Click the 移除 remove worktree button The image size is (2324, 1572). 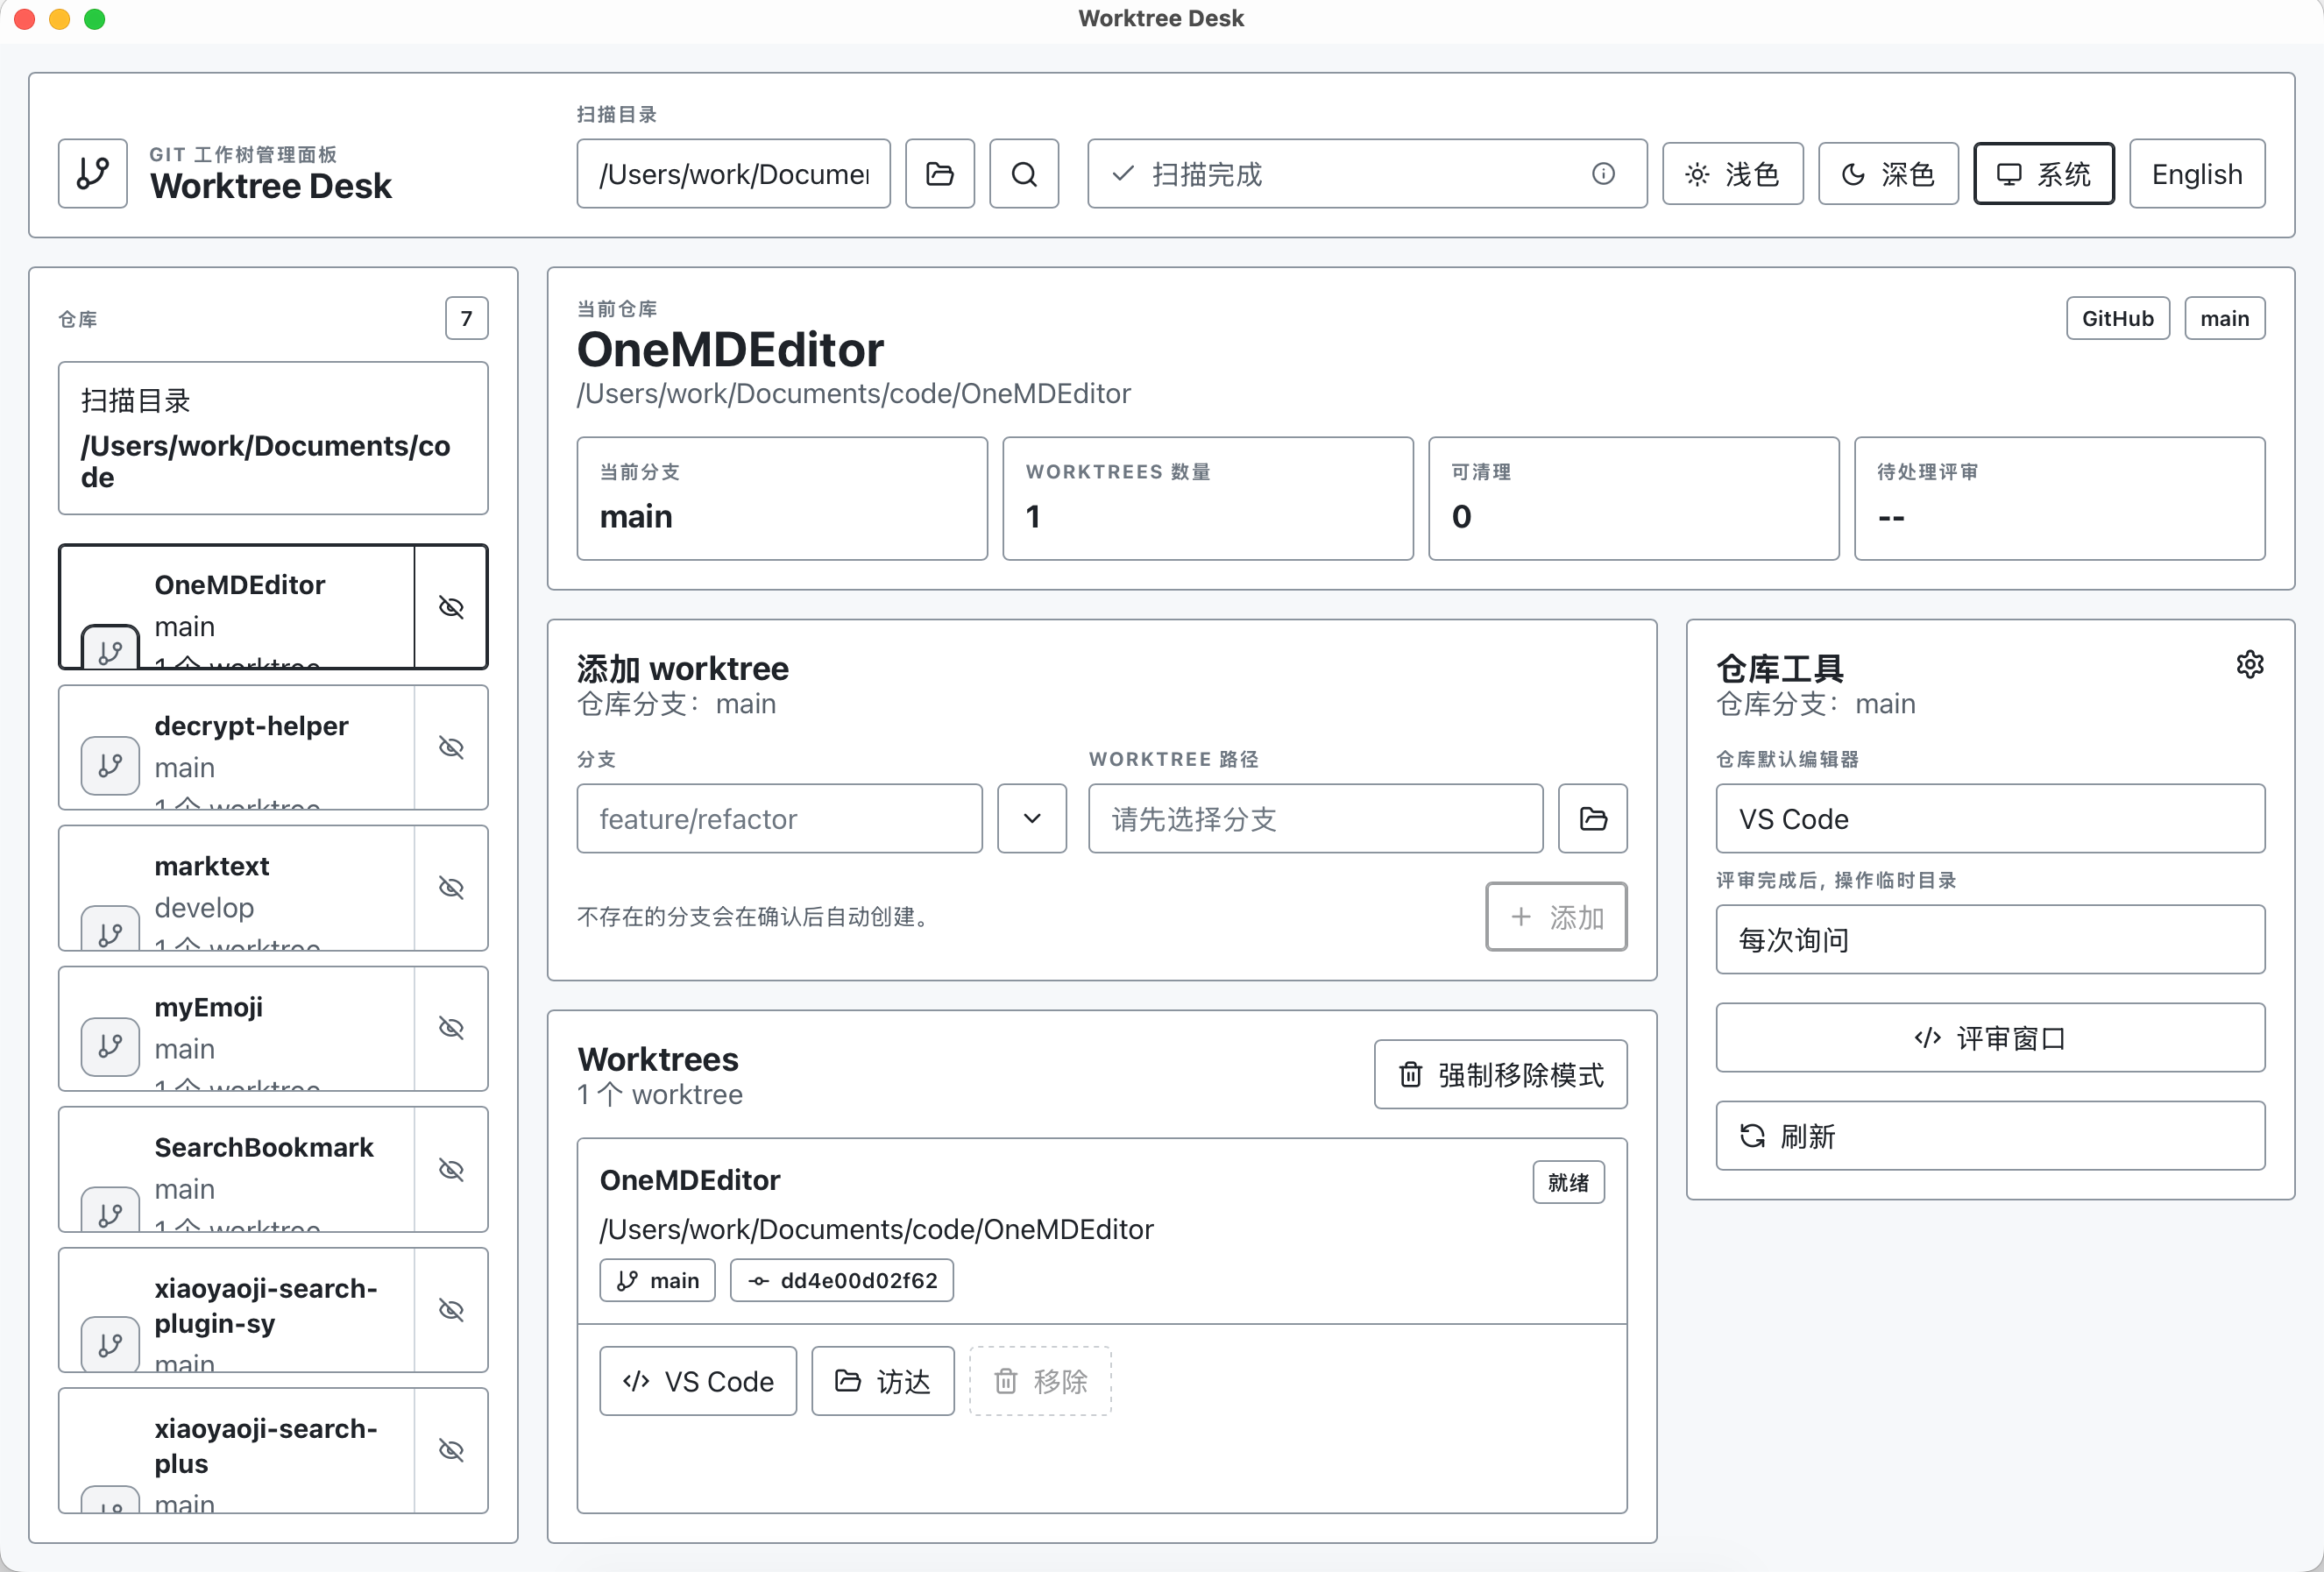[x=1040, y=1381]
